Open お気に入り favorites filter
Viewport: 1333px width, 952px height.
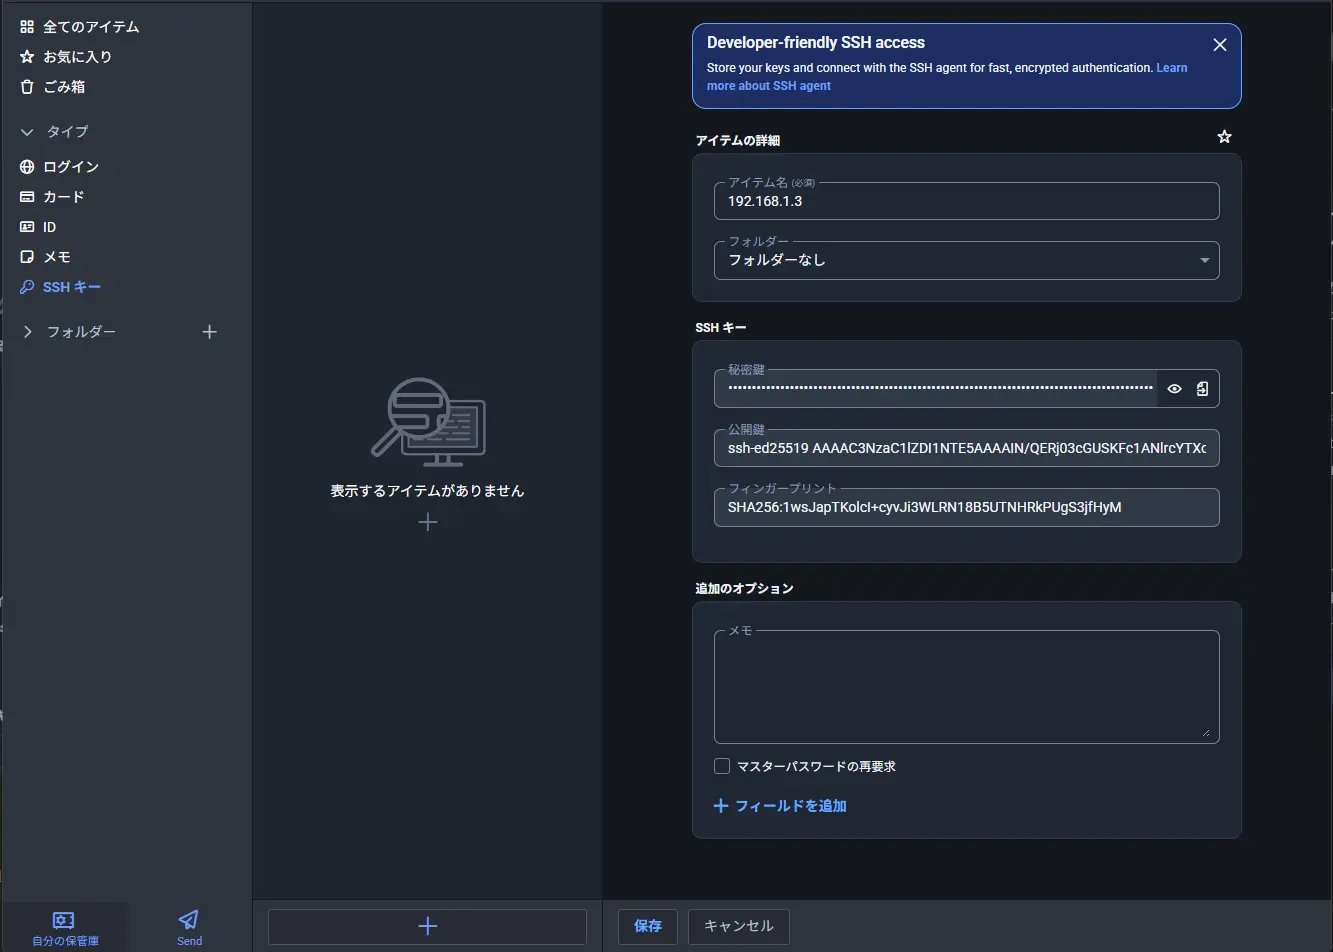tap(66, 57)
